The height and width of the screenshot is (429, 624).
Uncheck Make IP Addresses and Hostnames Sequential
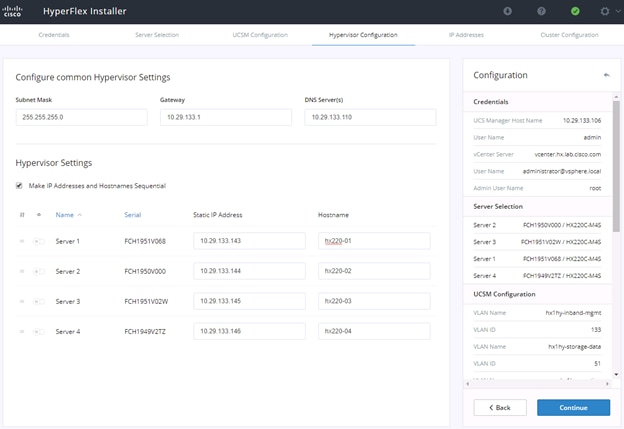click(19, 186)
